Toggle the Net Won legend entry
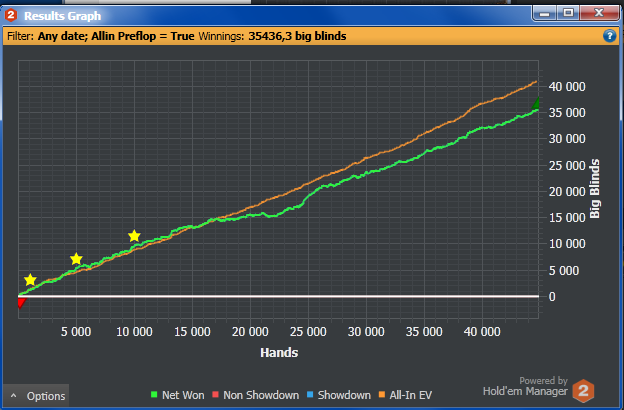This screenshot has height=410, width=624. [x=177, y=395]
